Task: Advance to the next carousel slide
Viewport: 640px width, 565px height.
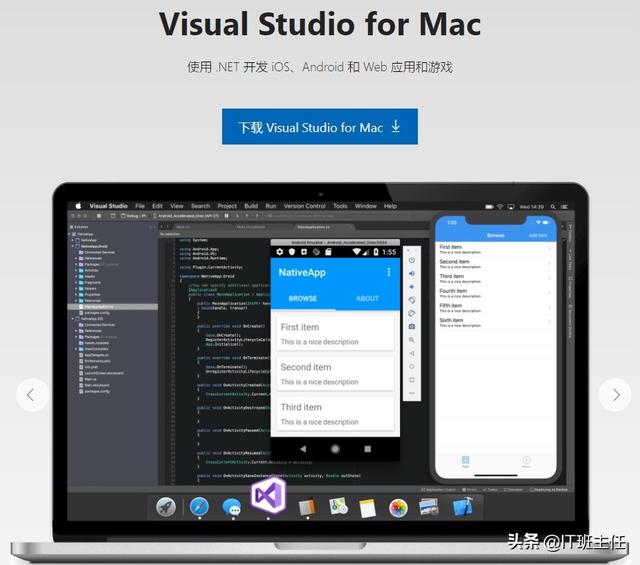Action: point(615,395)
